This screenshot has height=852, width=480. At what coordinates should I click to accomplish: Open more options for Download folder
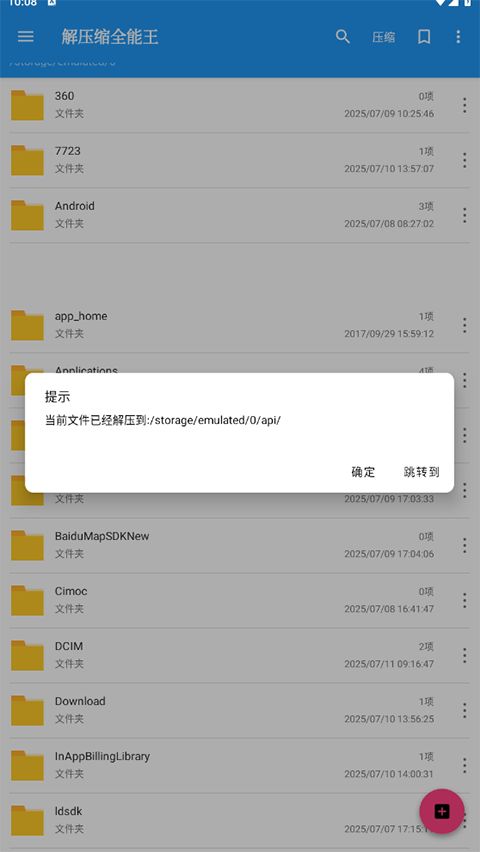coord(464,710)
